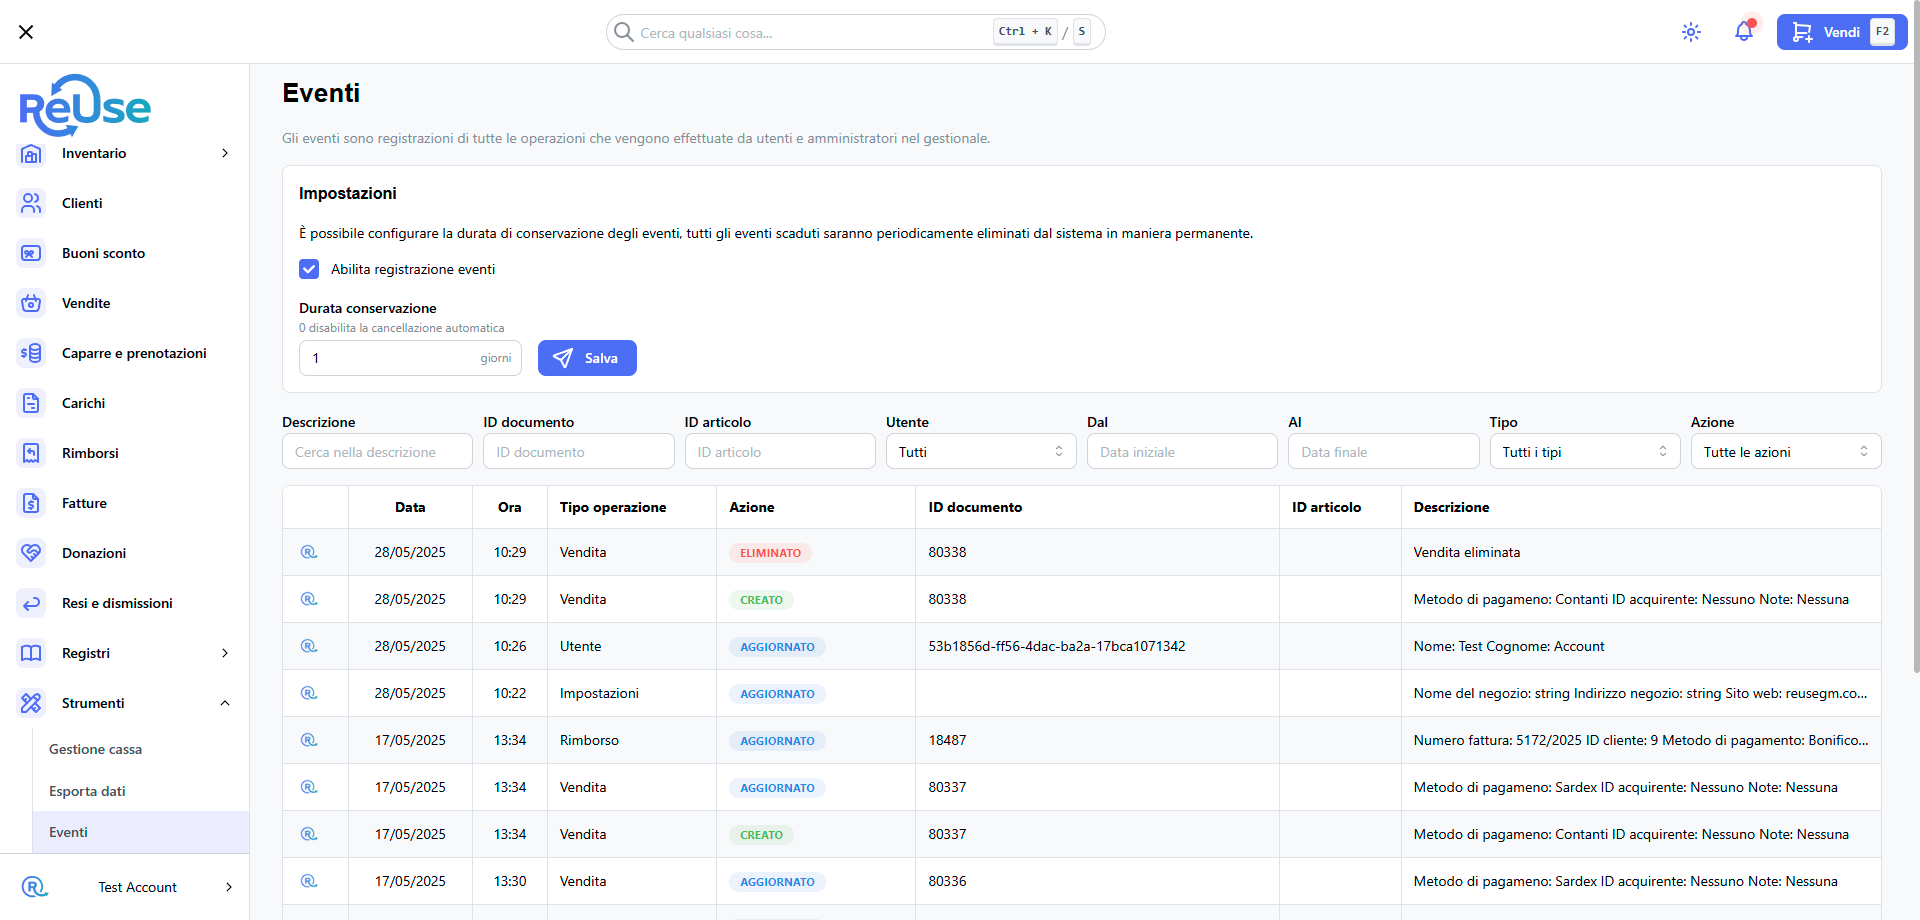Open the Azione filter dropdown

(1785, 452)
